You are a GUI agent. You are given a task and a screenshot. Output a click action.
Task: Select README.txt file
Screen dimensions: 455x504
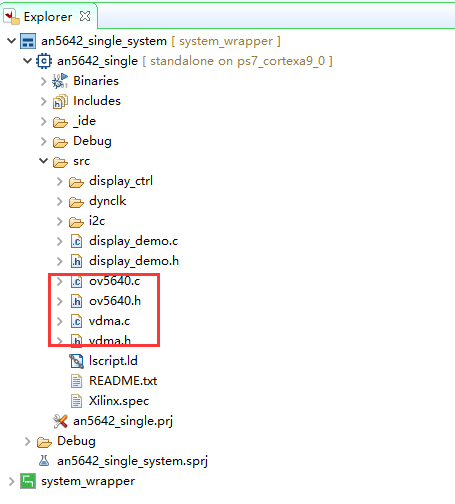coord(123,381)
